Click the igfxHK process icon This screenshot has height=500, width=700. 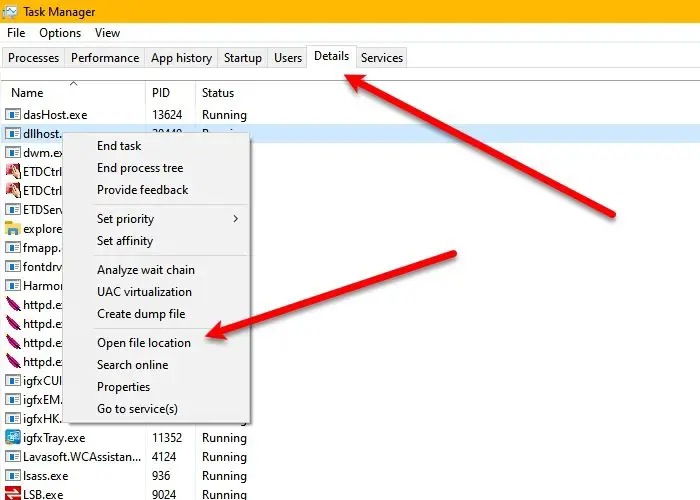point(13,419)
